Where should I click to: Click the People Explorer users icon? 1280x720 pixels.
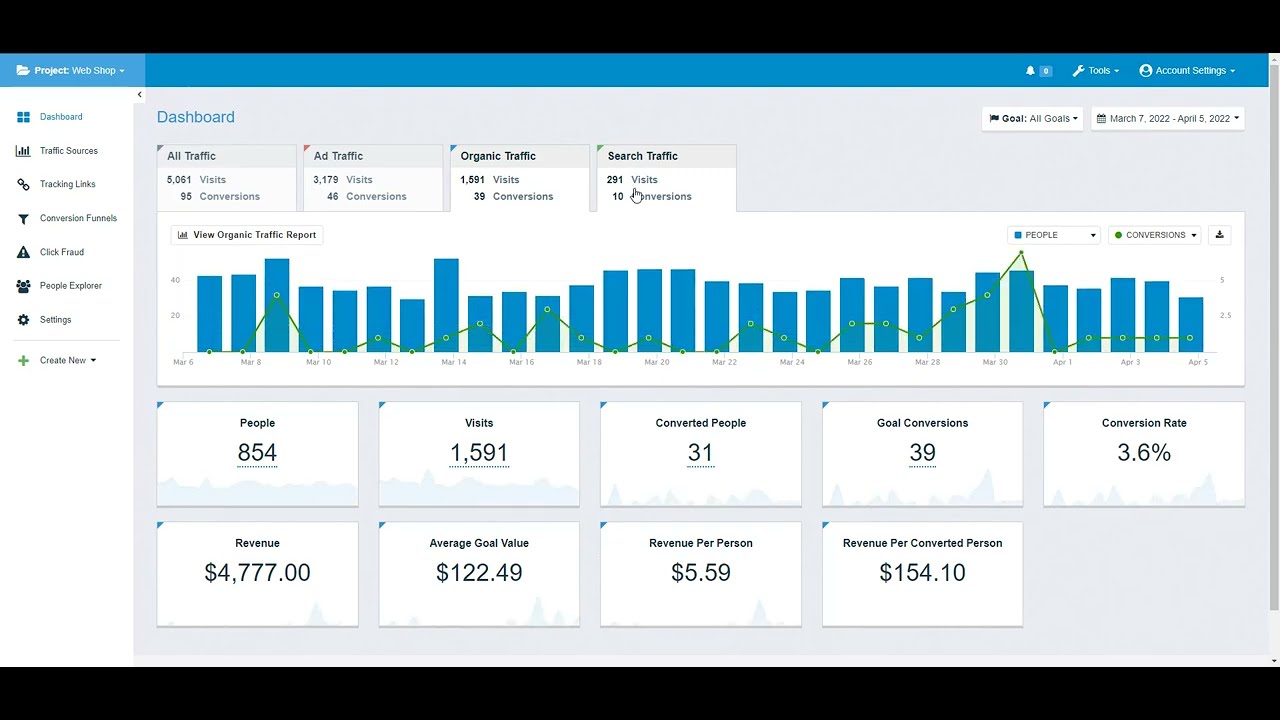click(23, 286)
